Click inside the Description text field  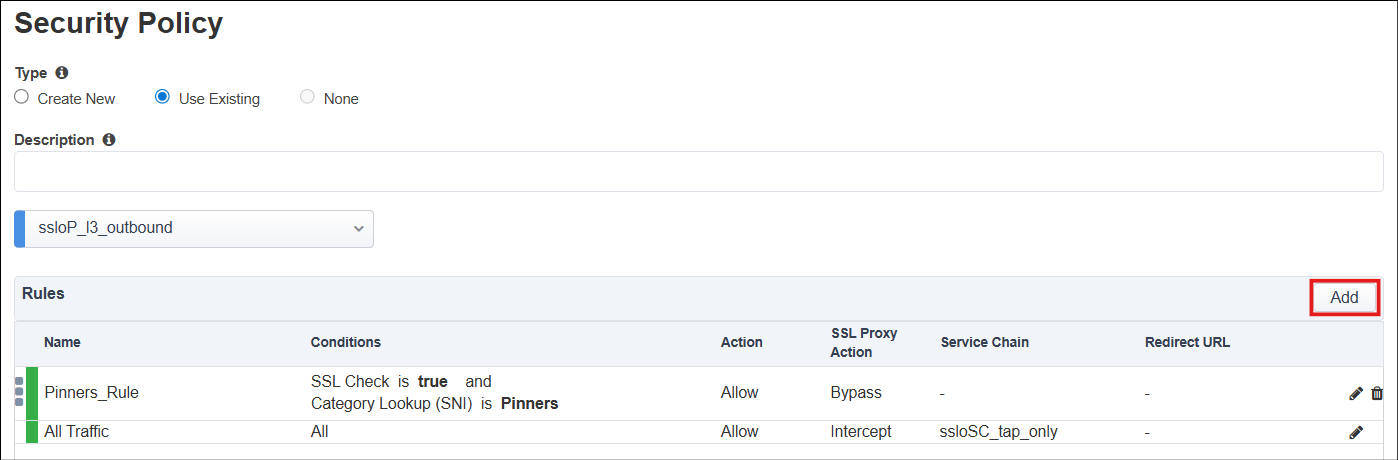coord(698,171)
